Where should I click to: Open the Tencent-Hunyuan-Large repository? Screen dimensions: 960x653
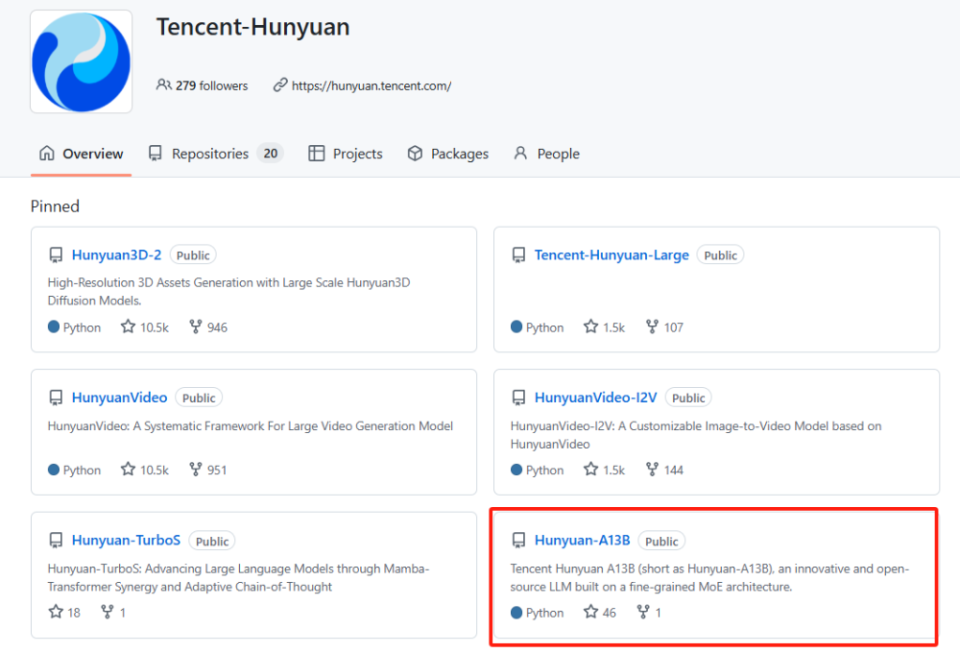(x=611, y=255)
